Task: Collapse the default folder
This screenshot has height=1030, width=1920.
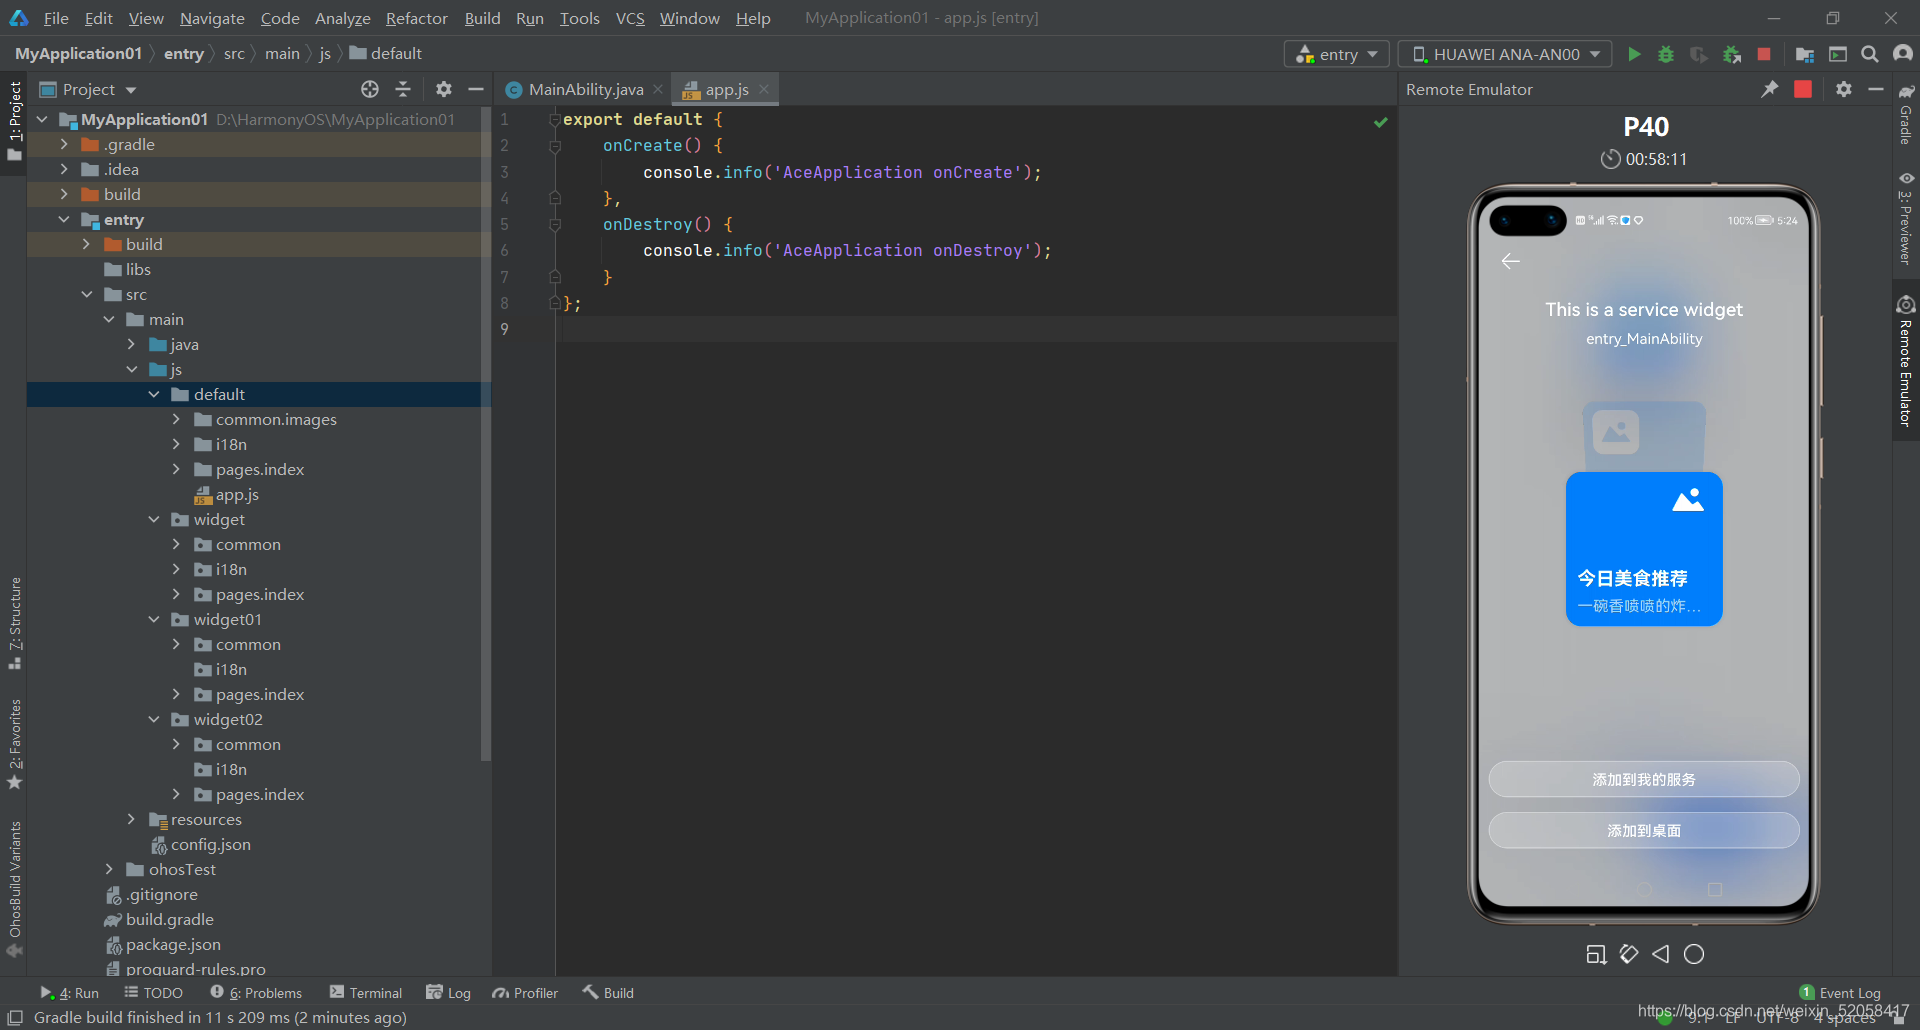Action: click(154, 394)
